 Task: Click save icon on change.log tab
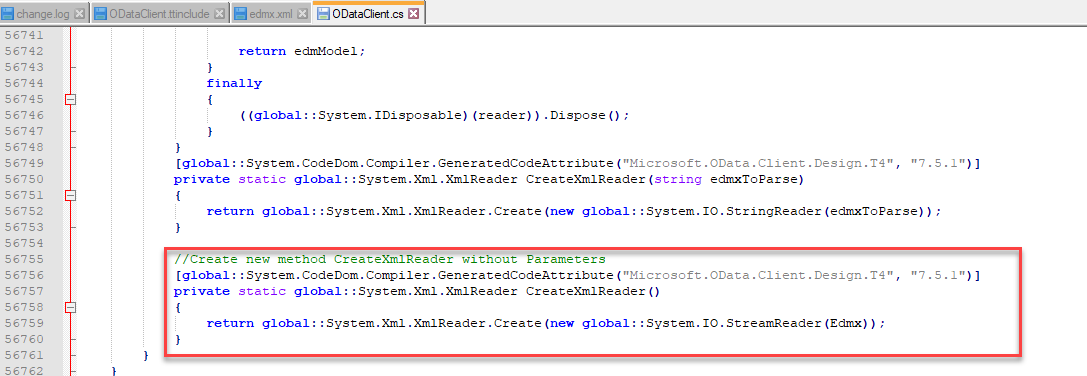[8, 14]
